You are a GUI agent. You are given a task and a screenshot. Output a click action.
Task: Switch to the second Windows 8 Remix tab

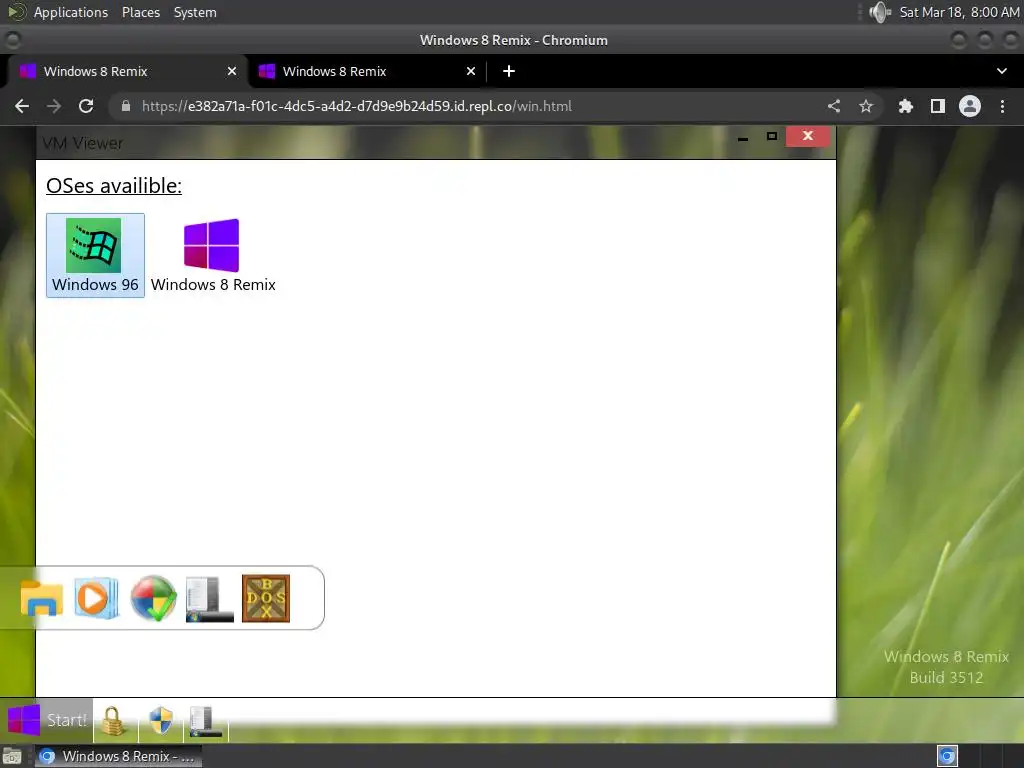[x=366, y=71]
